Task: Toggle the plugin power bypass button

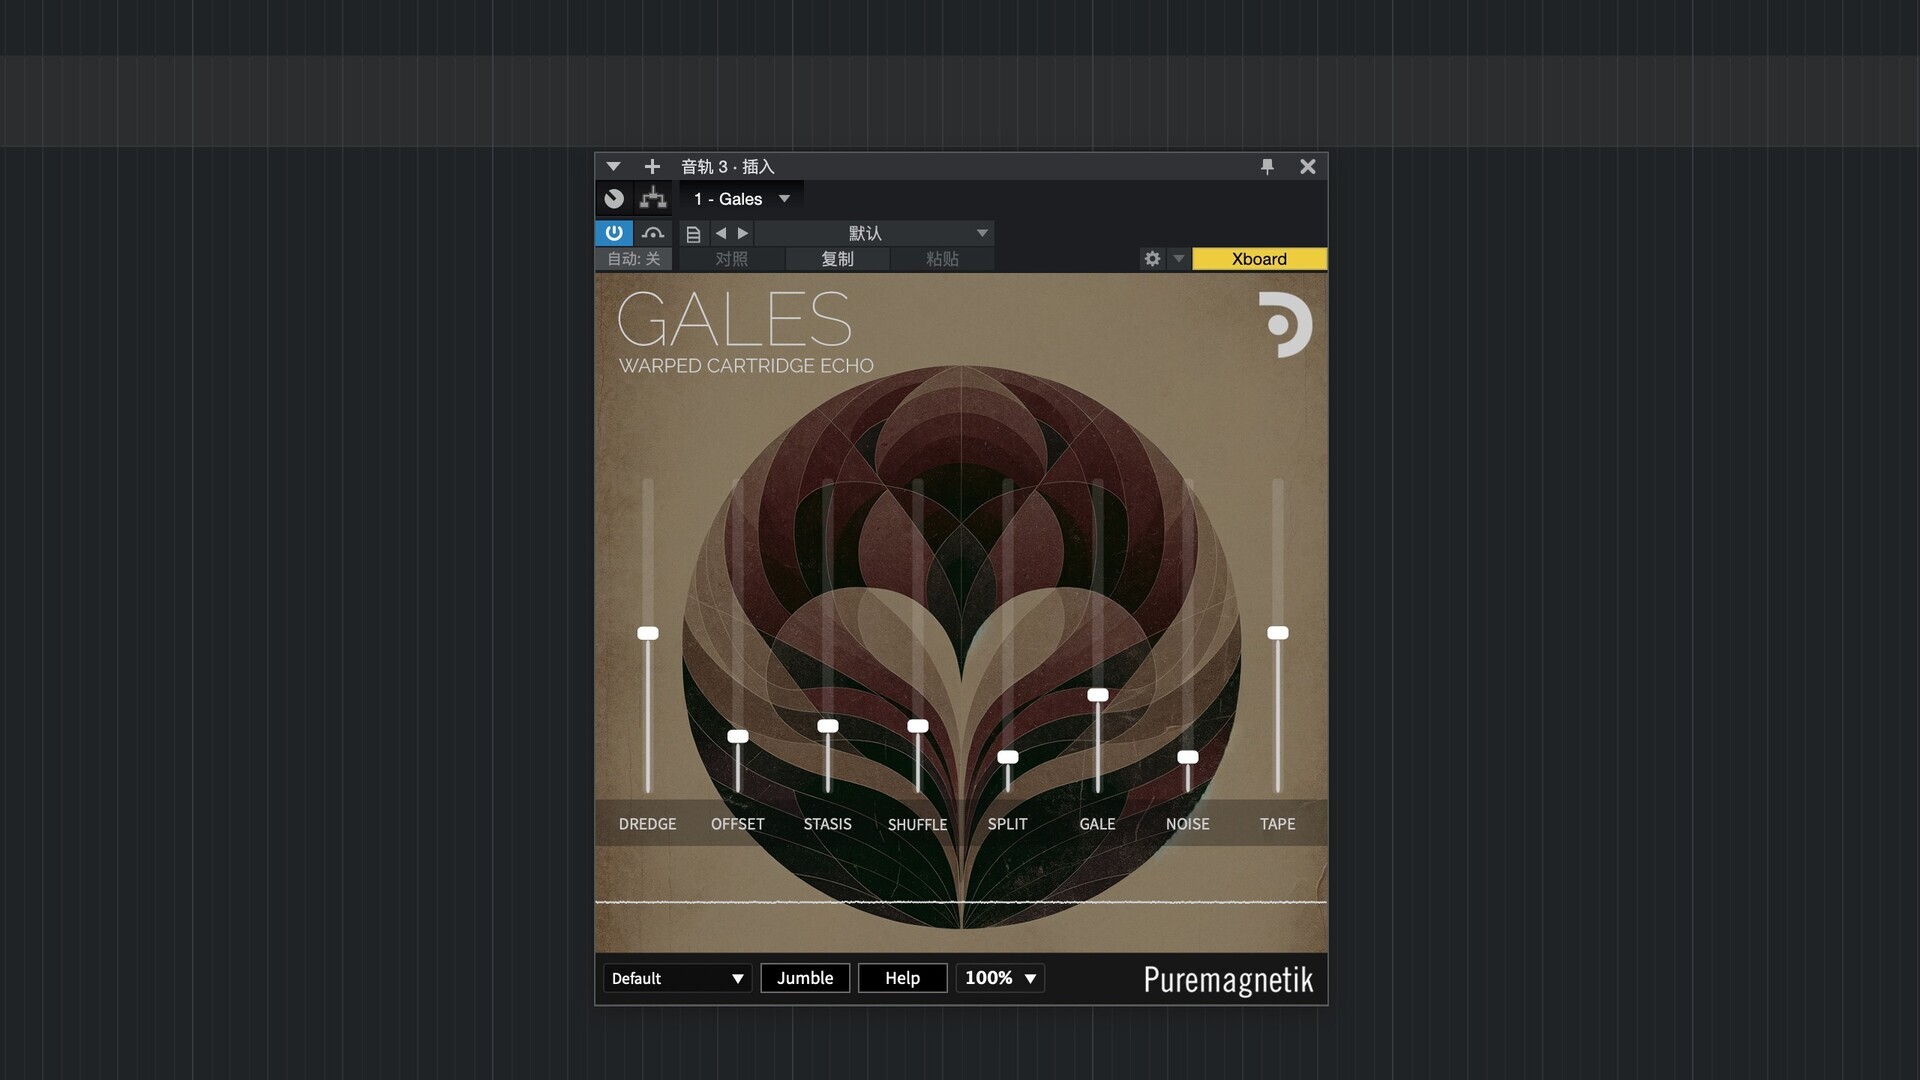Action: (614, 233)
